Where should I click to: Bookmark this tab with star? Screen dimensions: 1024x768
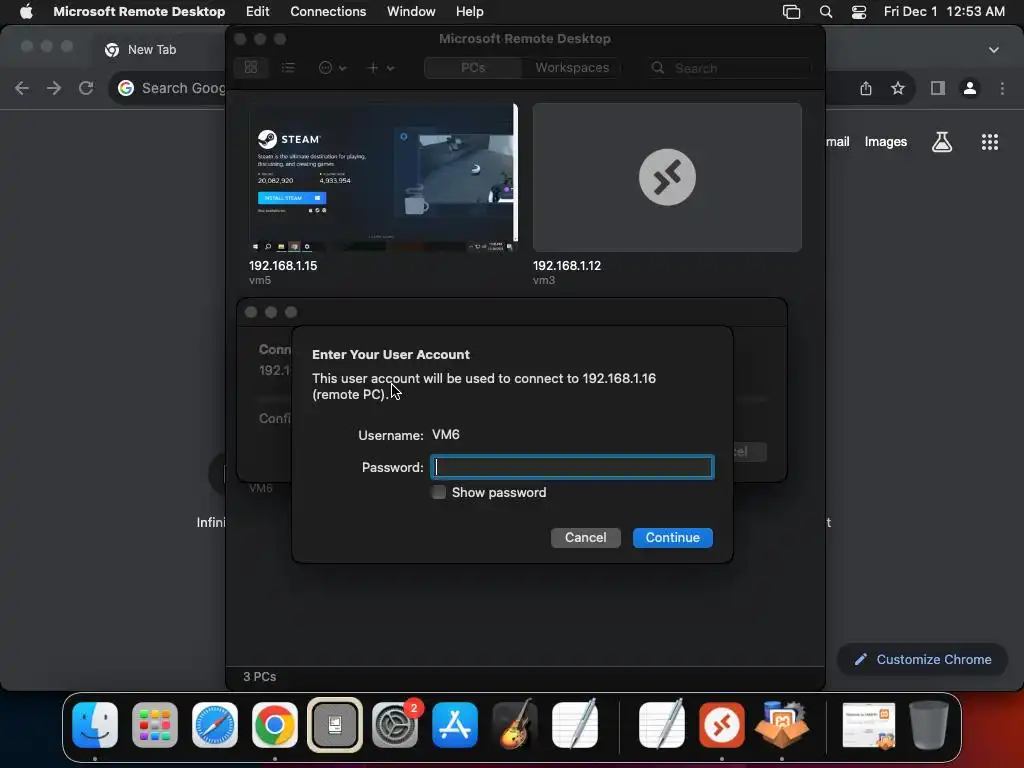click(x=898, y=88)
